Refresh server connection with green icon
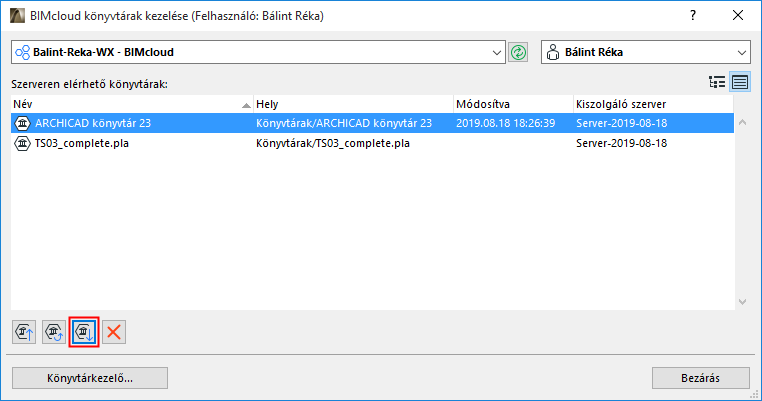 (x=518, y=52)
